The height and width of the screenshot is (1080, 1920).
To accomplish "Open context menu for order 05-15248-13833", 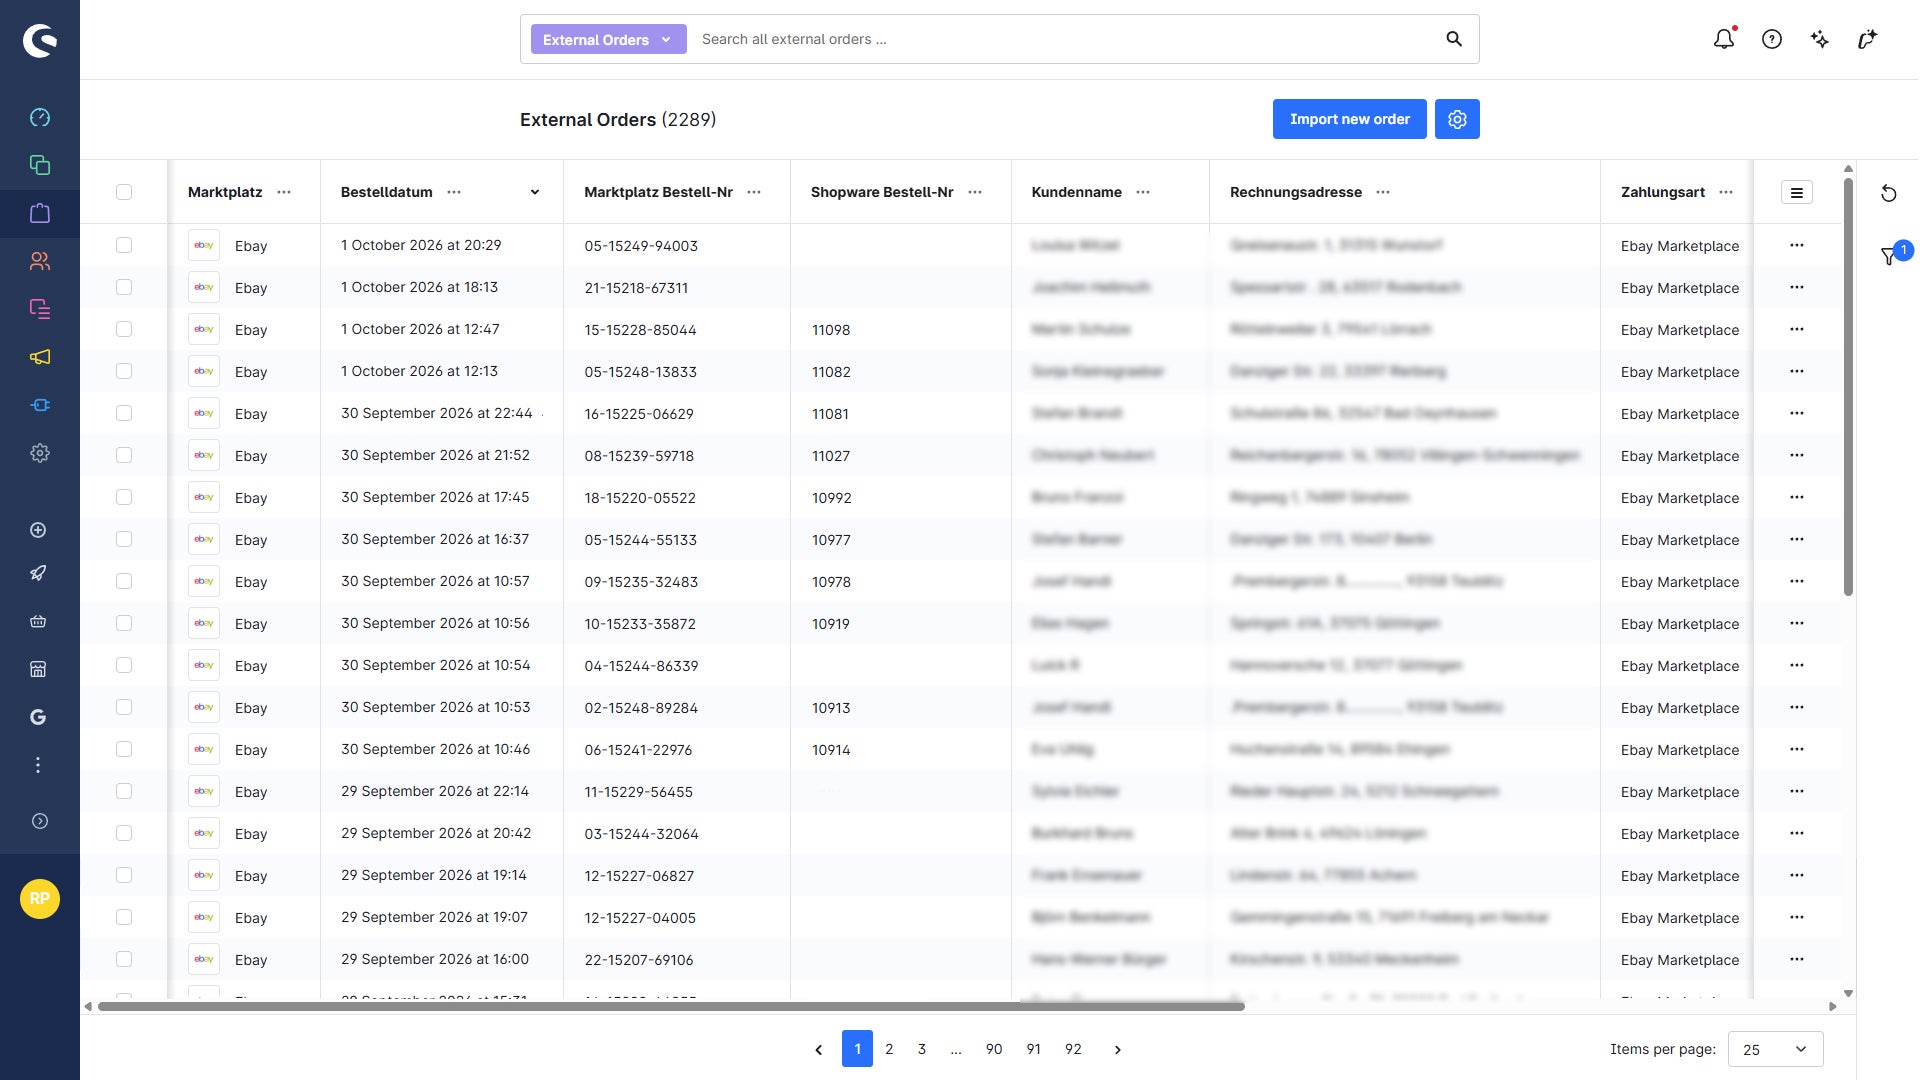I will [x=1797, y=371].
